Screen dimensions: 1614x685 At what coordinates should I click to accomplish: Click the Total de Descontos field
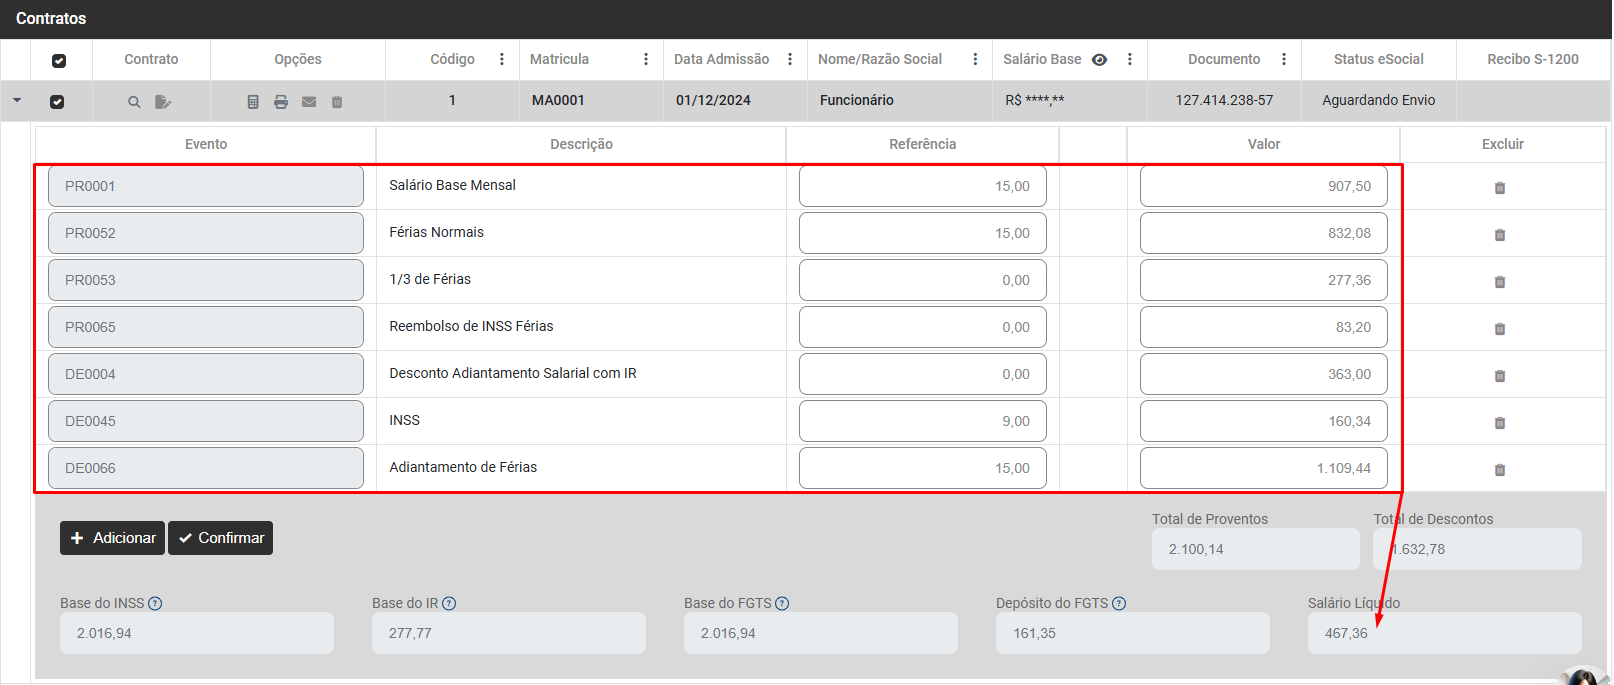[x=1478, y=549]
